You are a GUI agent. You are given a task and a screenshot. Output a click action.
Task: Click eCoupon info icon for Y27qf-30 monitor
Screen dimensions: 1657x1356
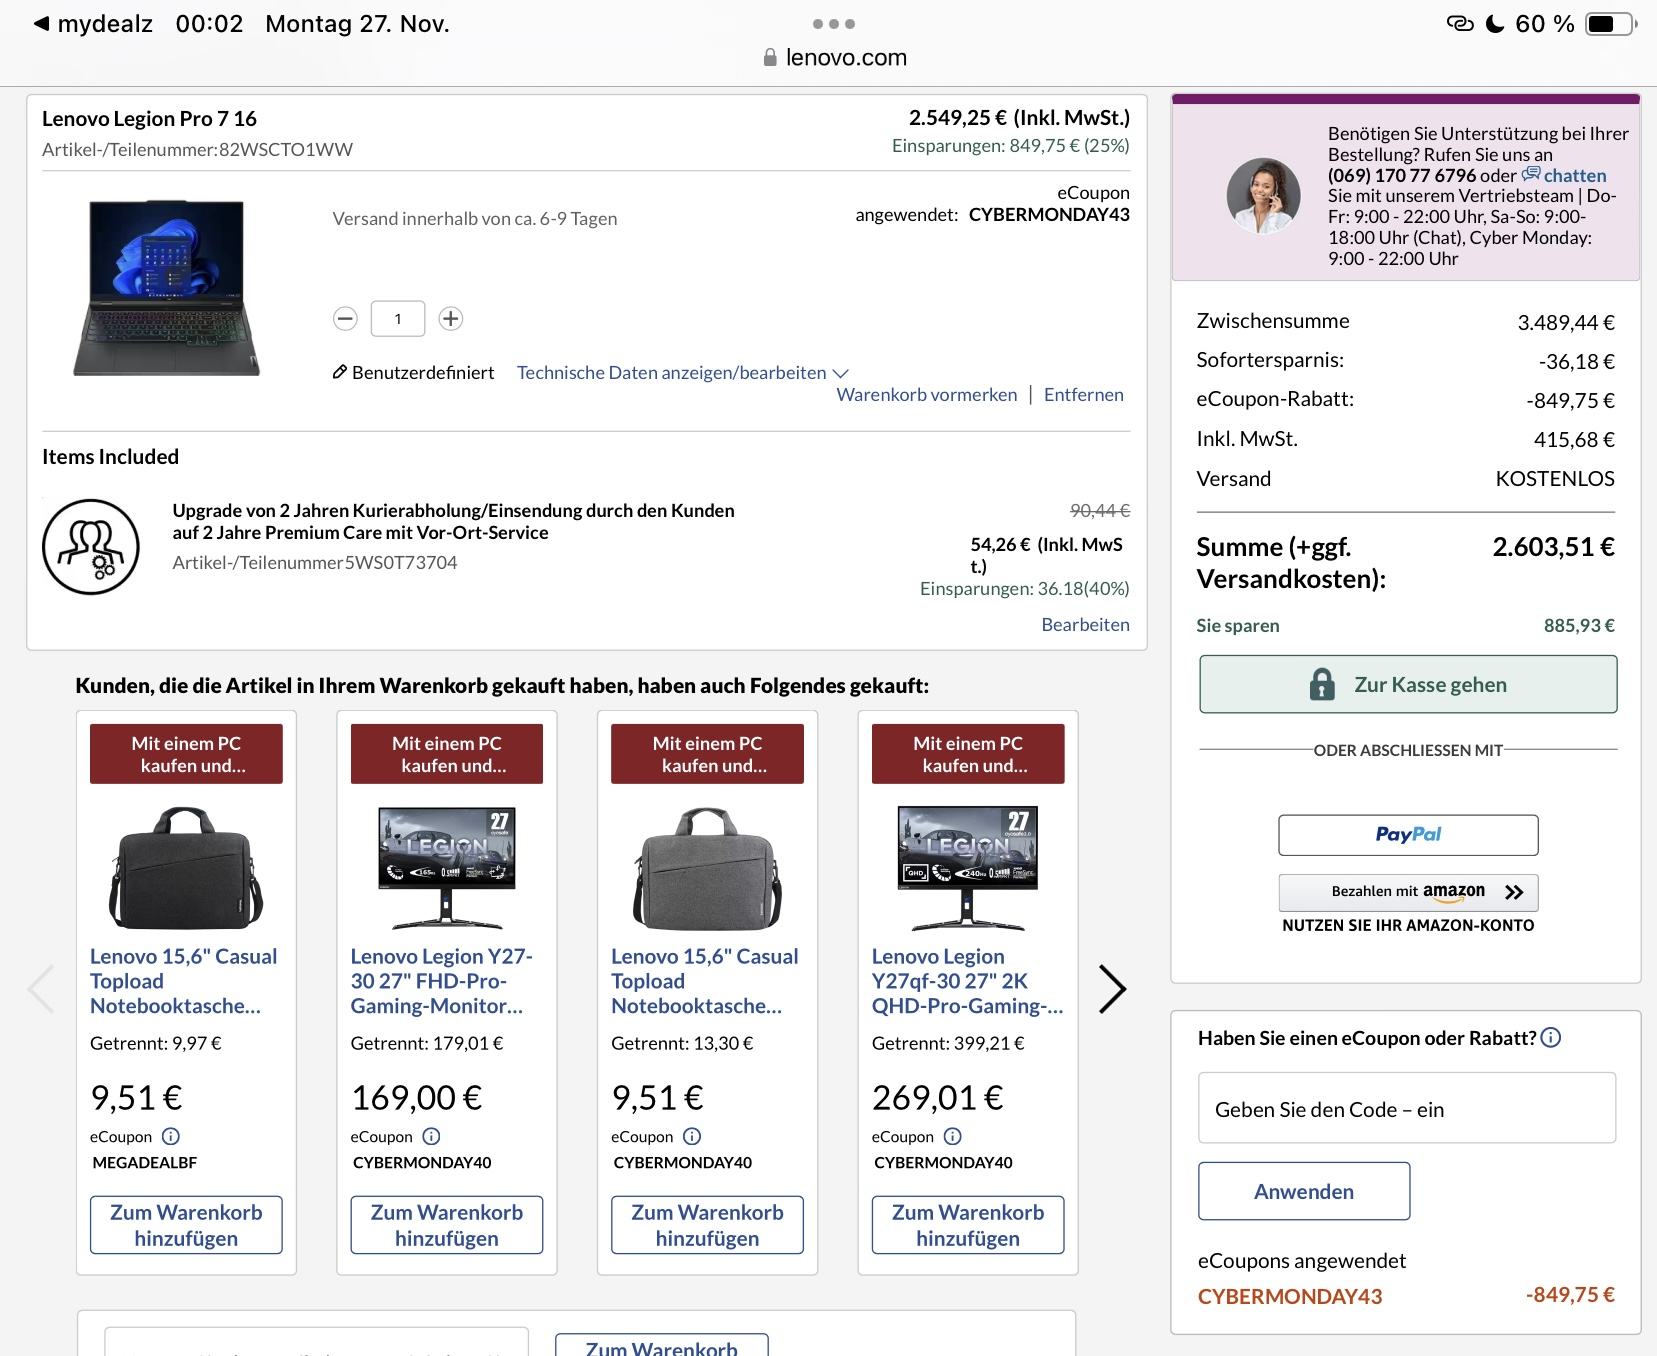pyautogui.click(x=953, y=1136)
